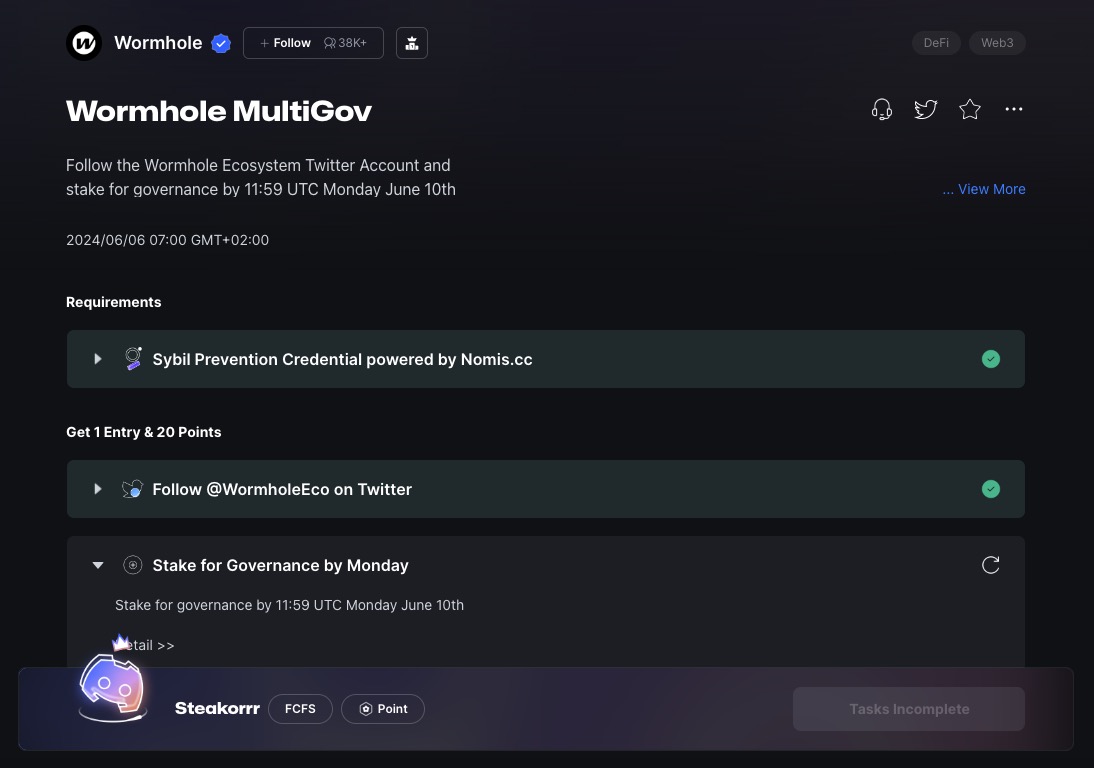This screenshot has width=1094, height=768.
Task: Click the Point reward pill
Action: [x=383, y=709]
